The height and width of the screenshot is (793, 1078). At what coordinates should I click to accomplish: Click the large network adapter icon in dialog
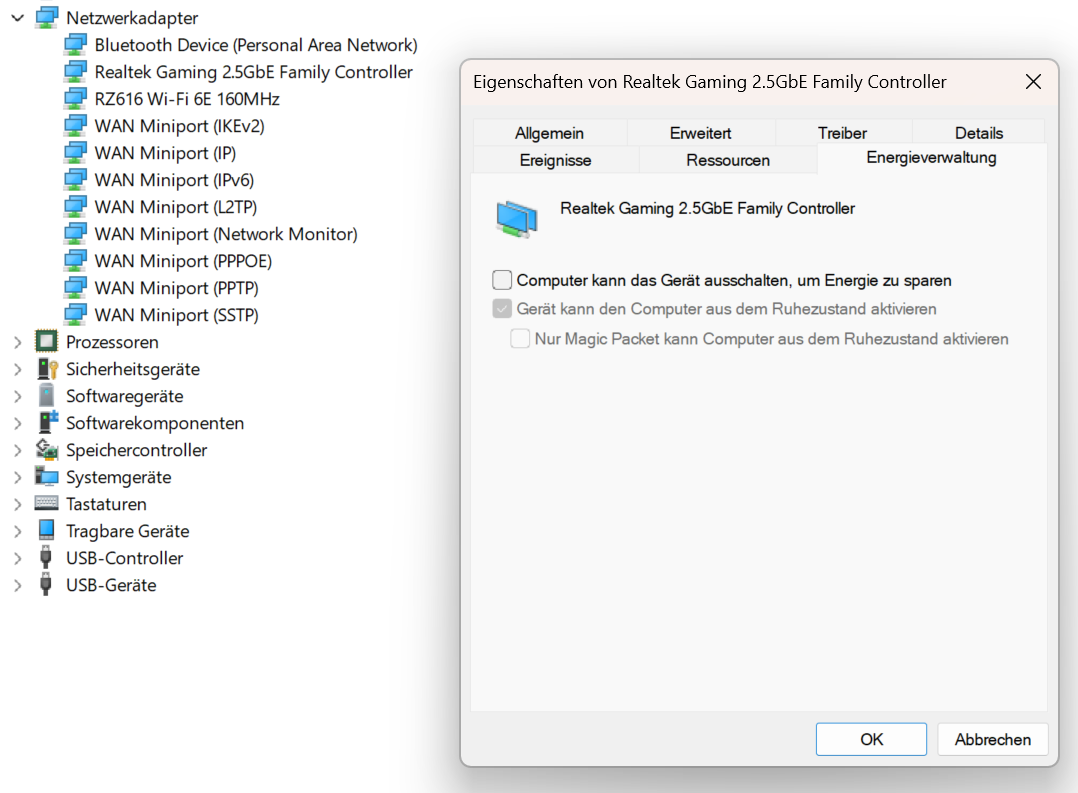click(x=517, y=219)
